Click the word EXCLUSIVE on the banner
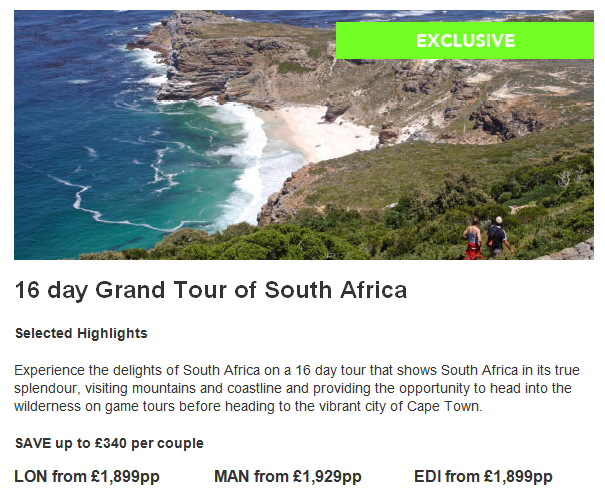Screen dimensions: 605x499 click(x=465, y=41)
